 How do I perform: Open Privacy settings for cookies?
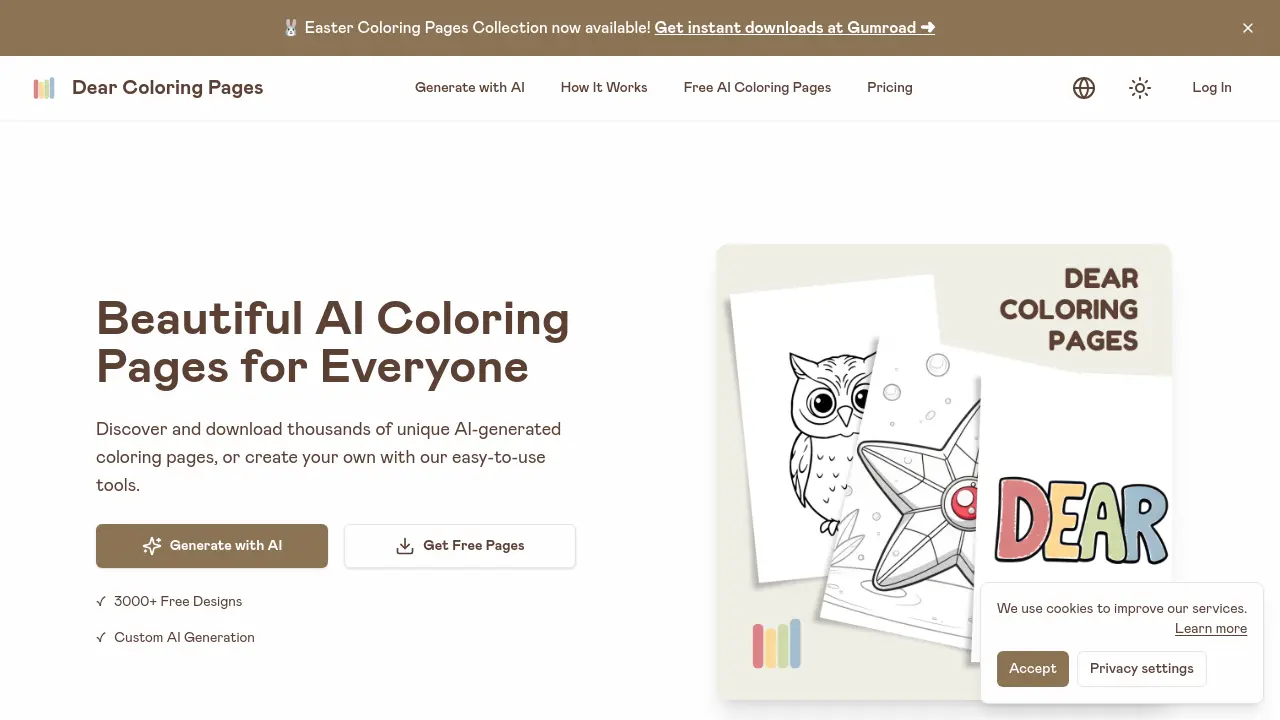point(1142,669)
